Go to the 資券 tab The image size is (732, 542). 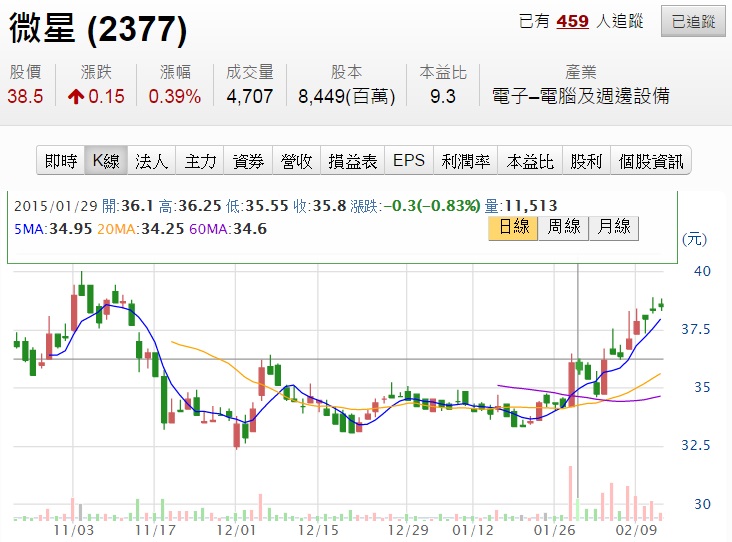248,161
